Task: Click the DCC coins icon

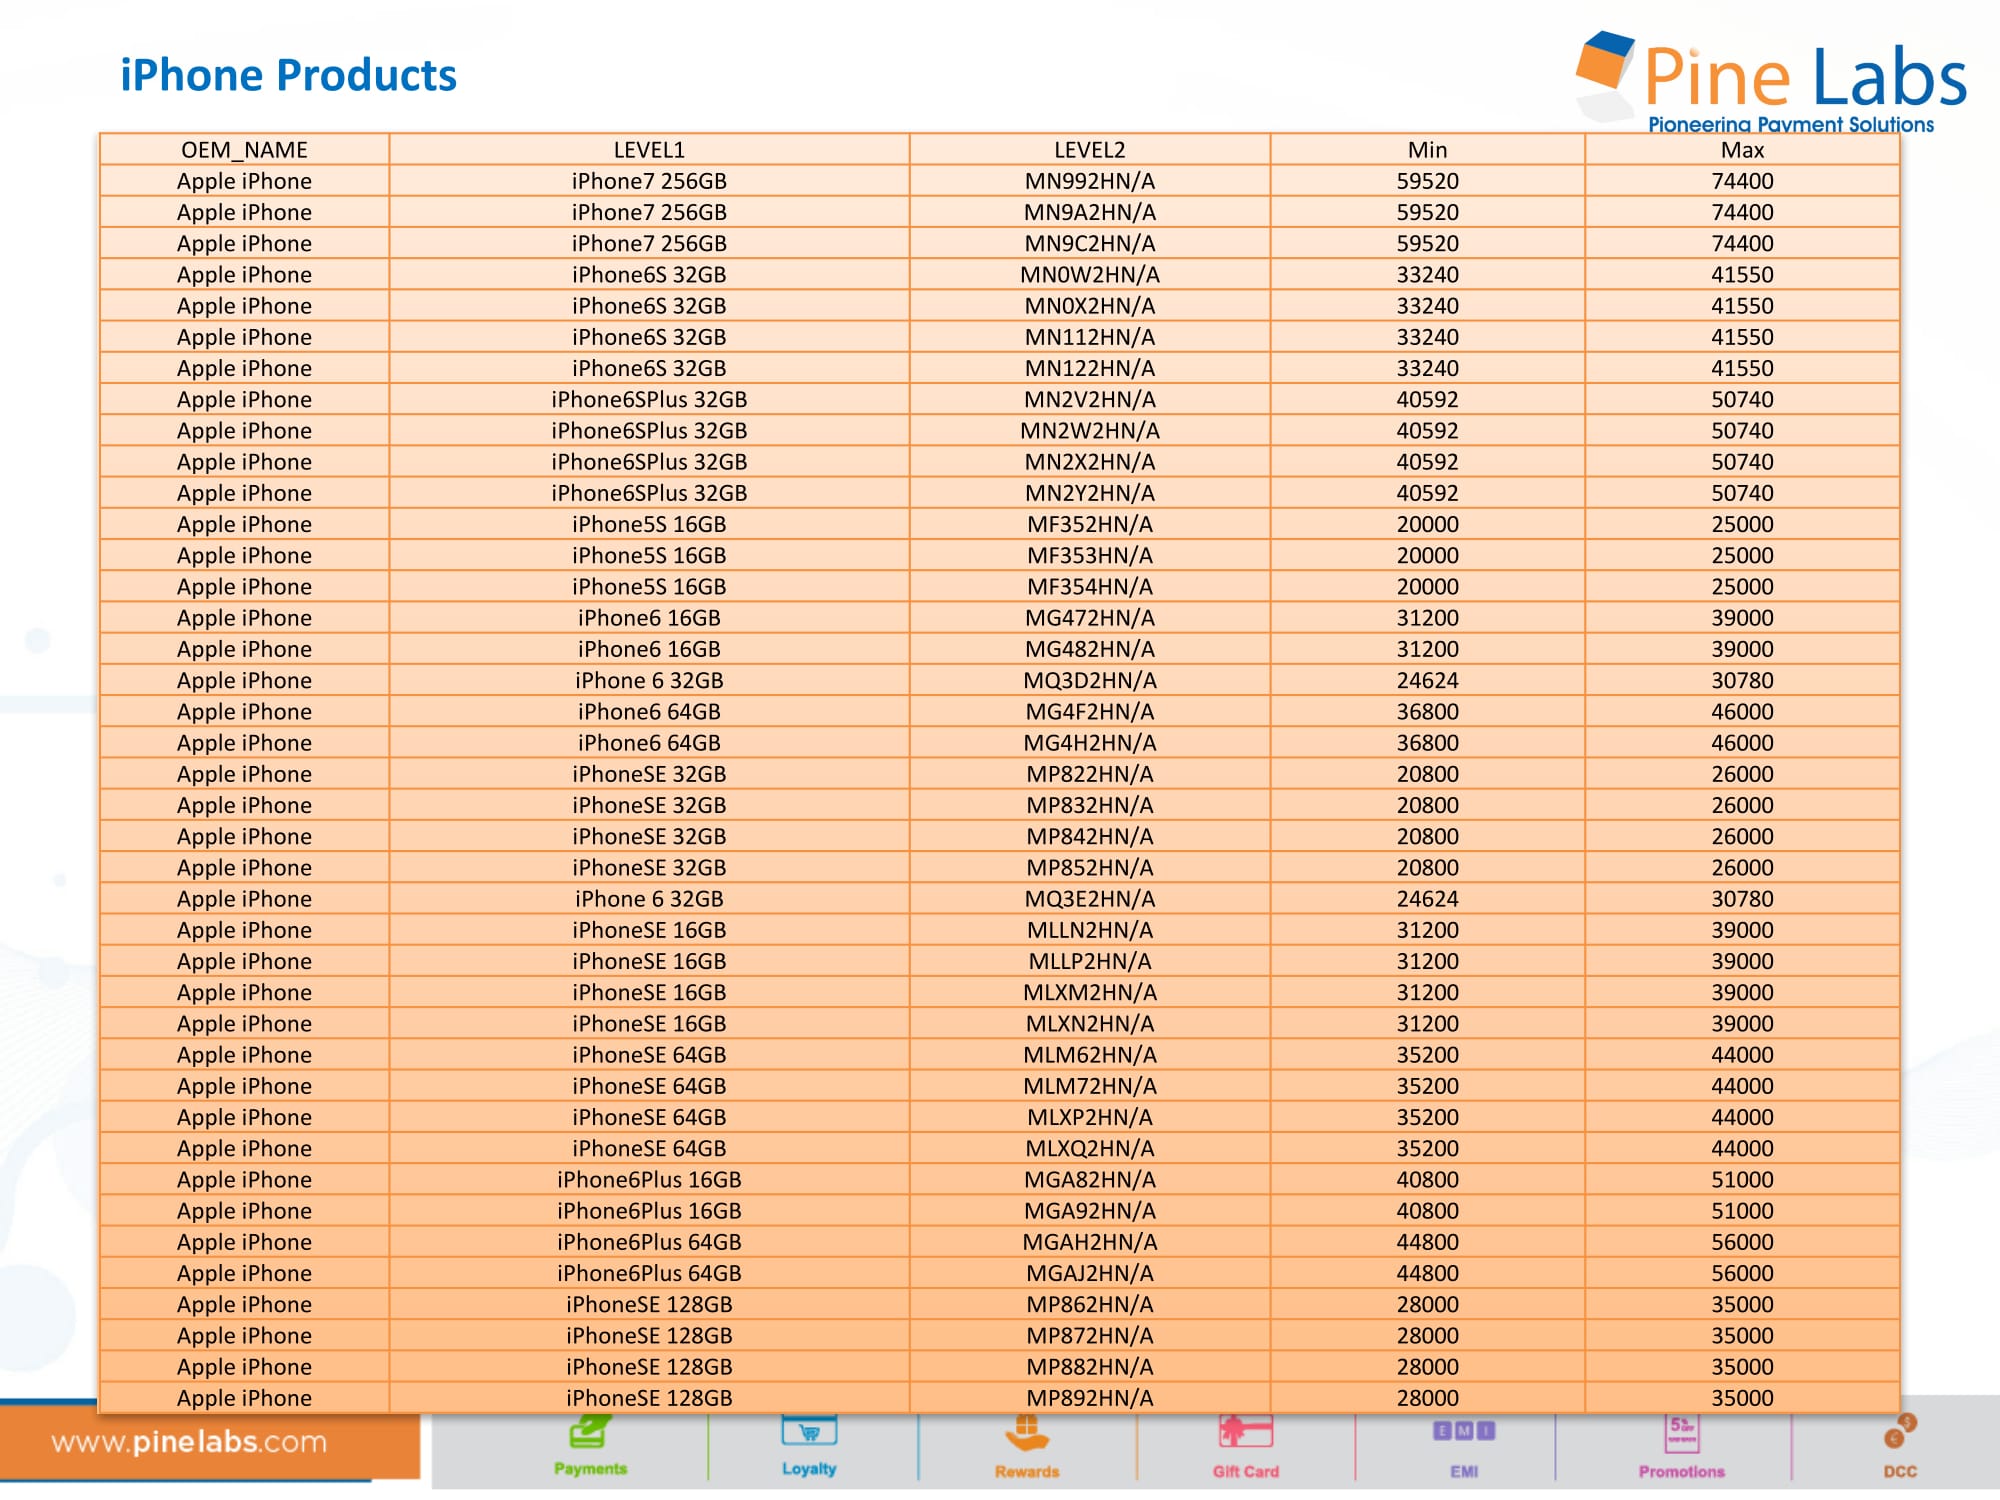Action: point(1899,1432)
